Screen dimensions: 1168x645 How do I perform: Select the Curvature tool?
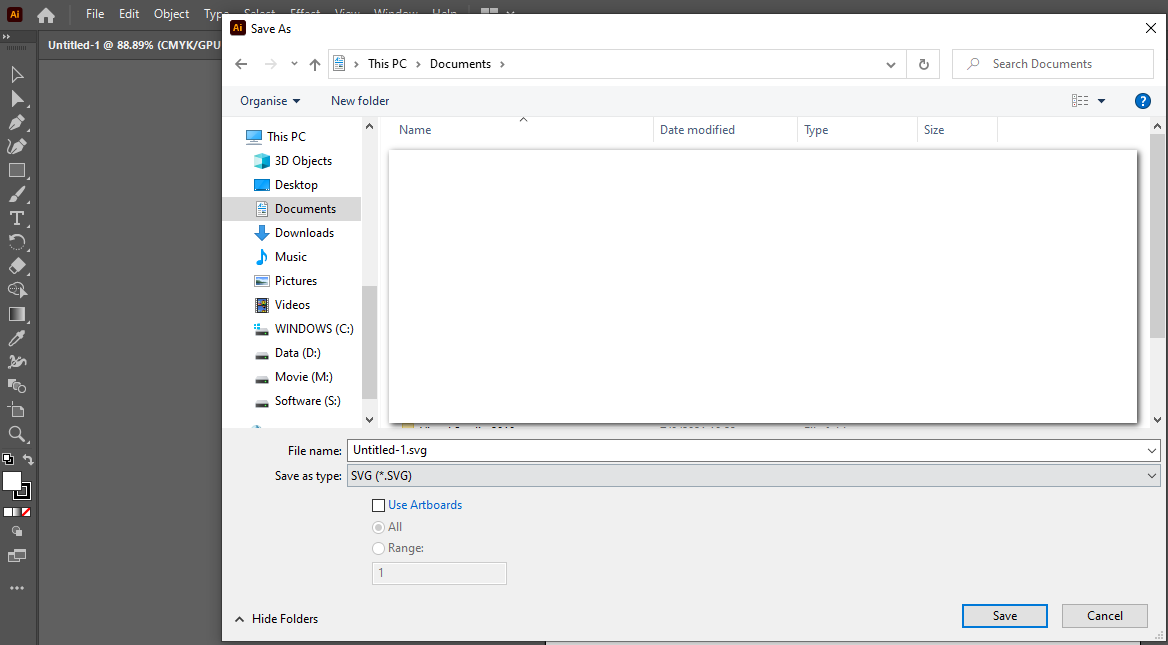click(x=16, y=146)
